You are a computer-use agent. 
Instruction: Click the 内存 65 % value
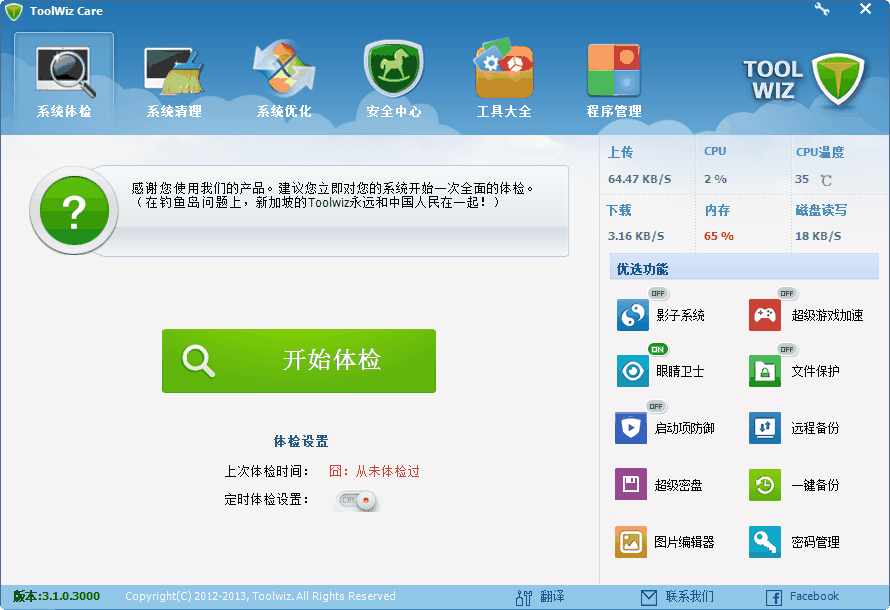(719, 236)
